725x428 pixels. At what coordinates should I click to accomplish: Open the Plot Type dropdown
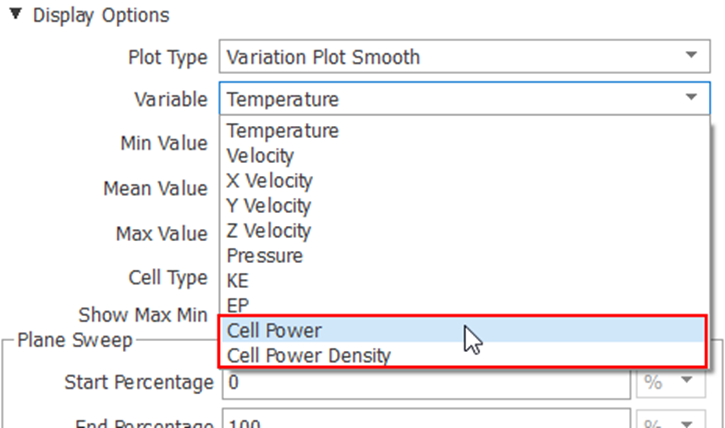coord(690,56)
